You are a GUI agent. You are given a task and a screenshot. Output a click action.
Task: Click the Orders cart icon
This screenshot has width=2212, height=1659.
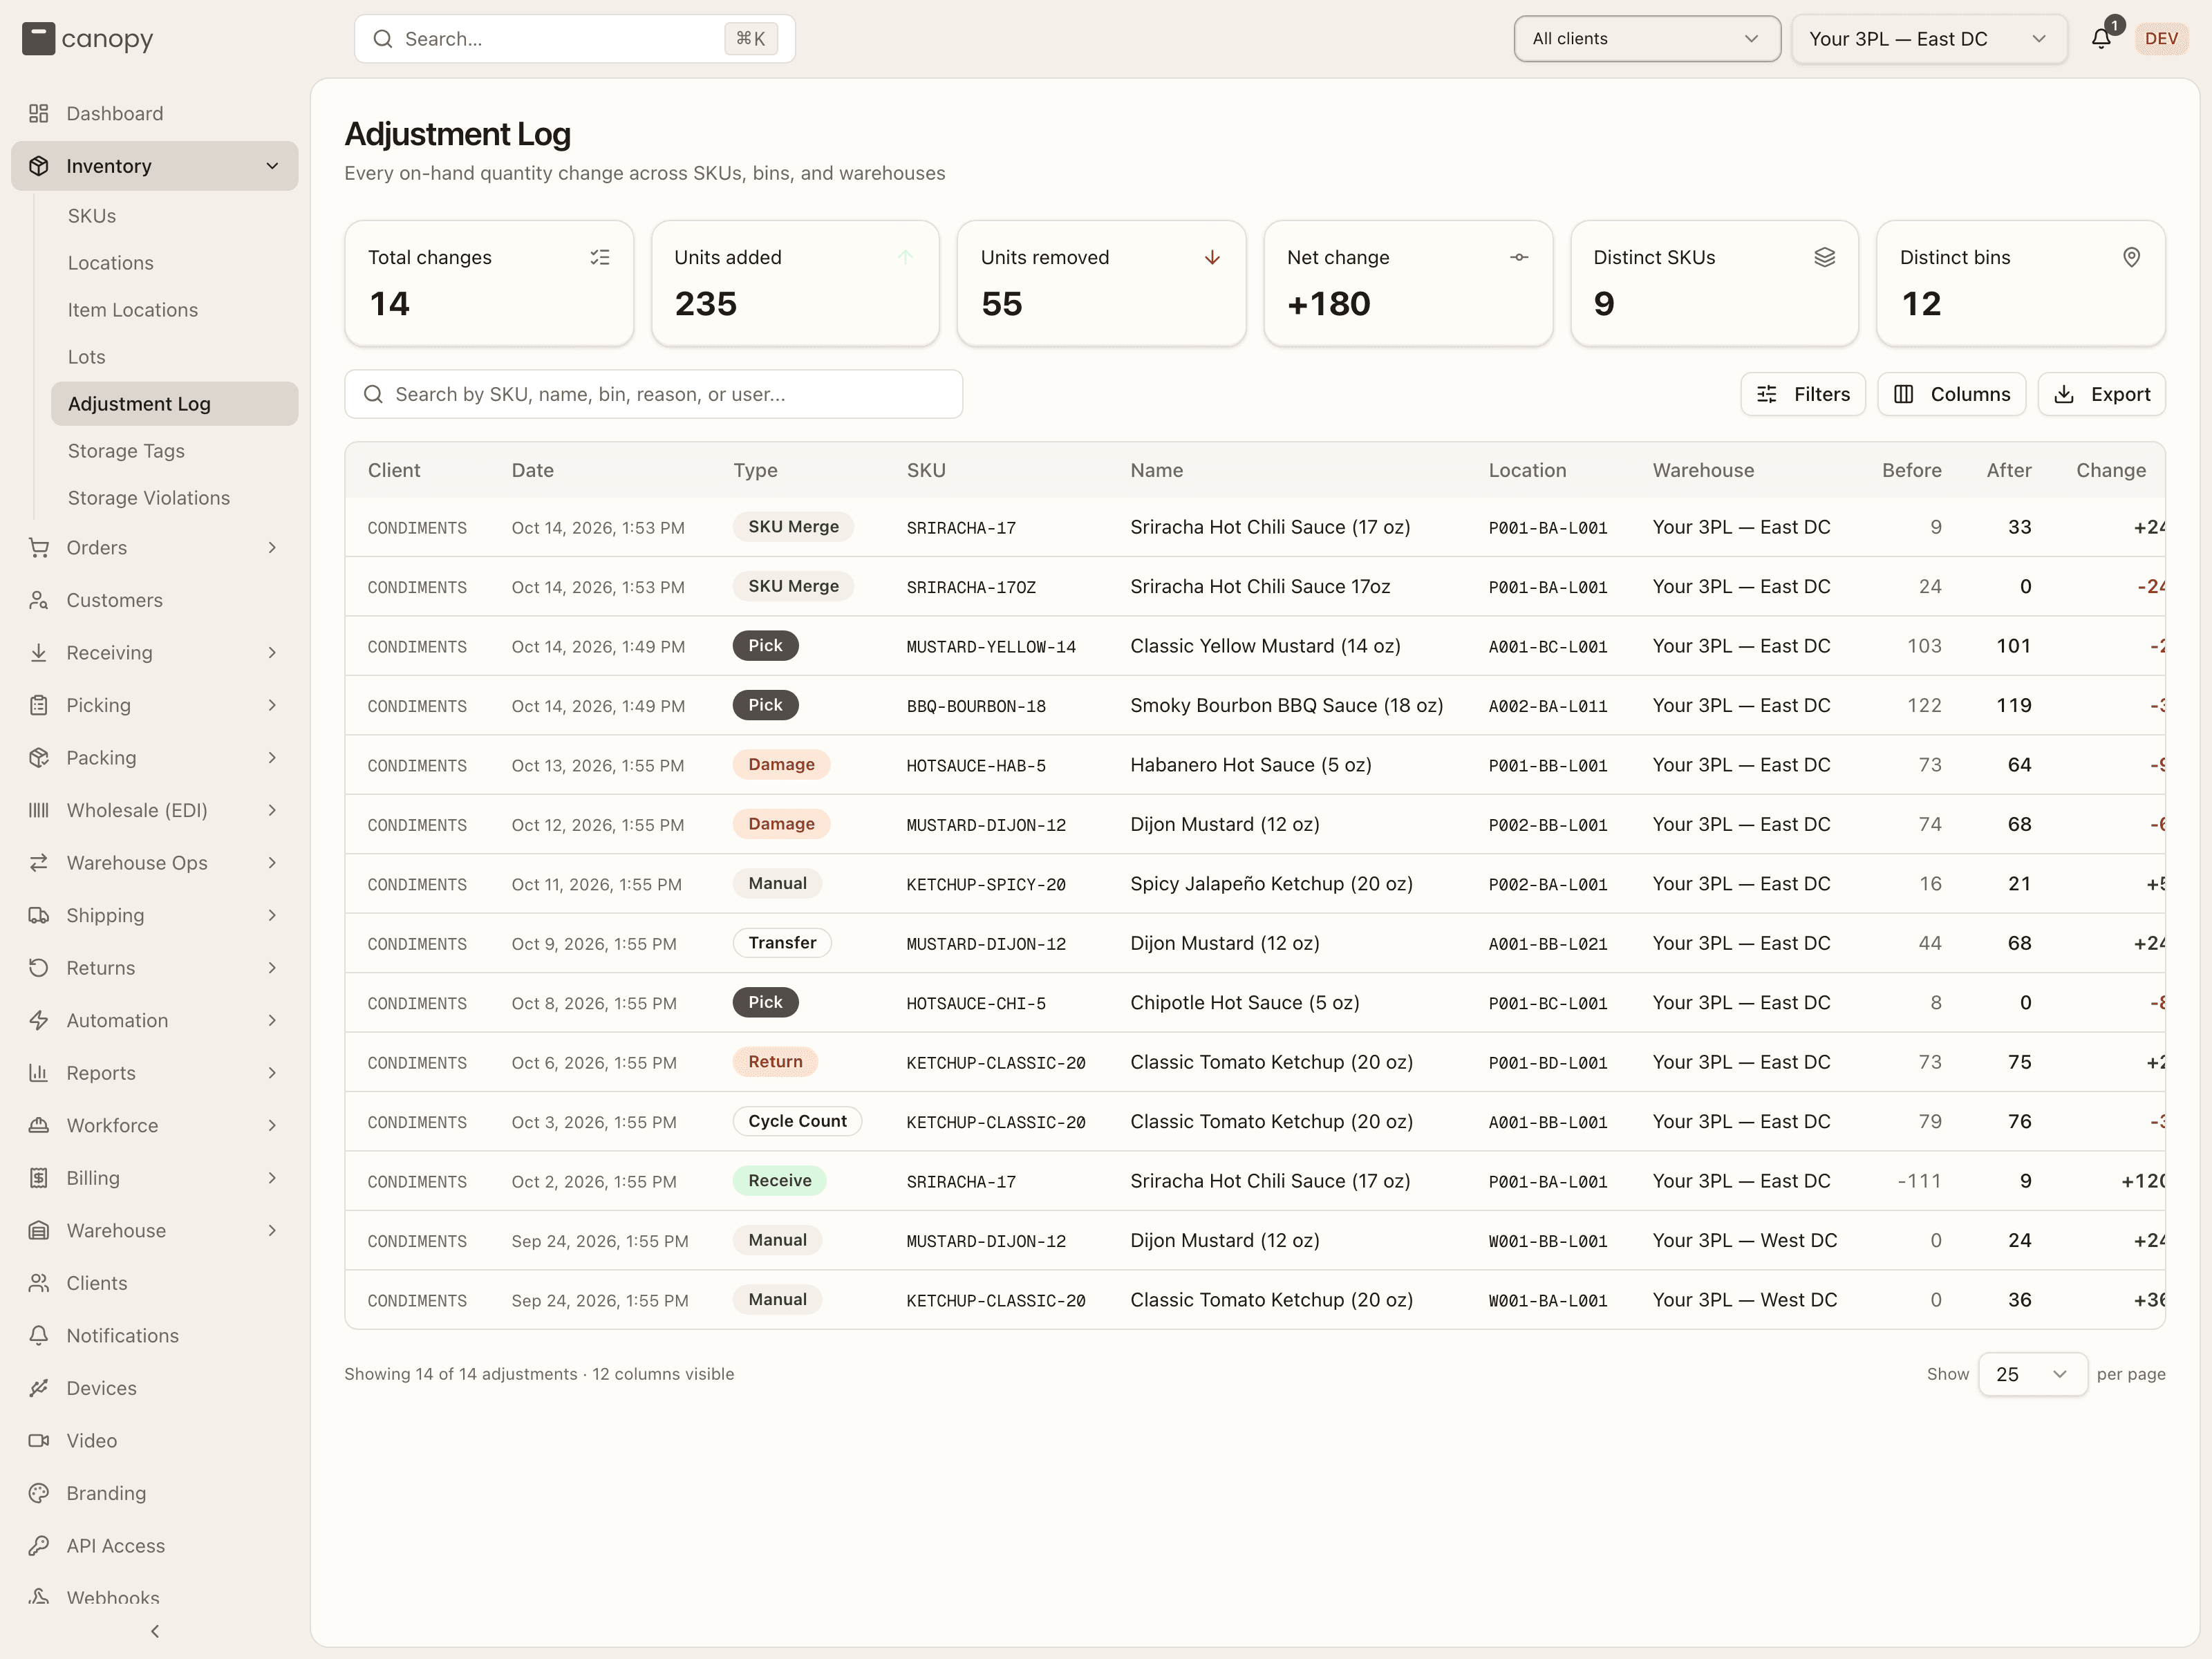[39, 547]
